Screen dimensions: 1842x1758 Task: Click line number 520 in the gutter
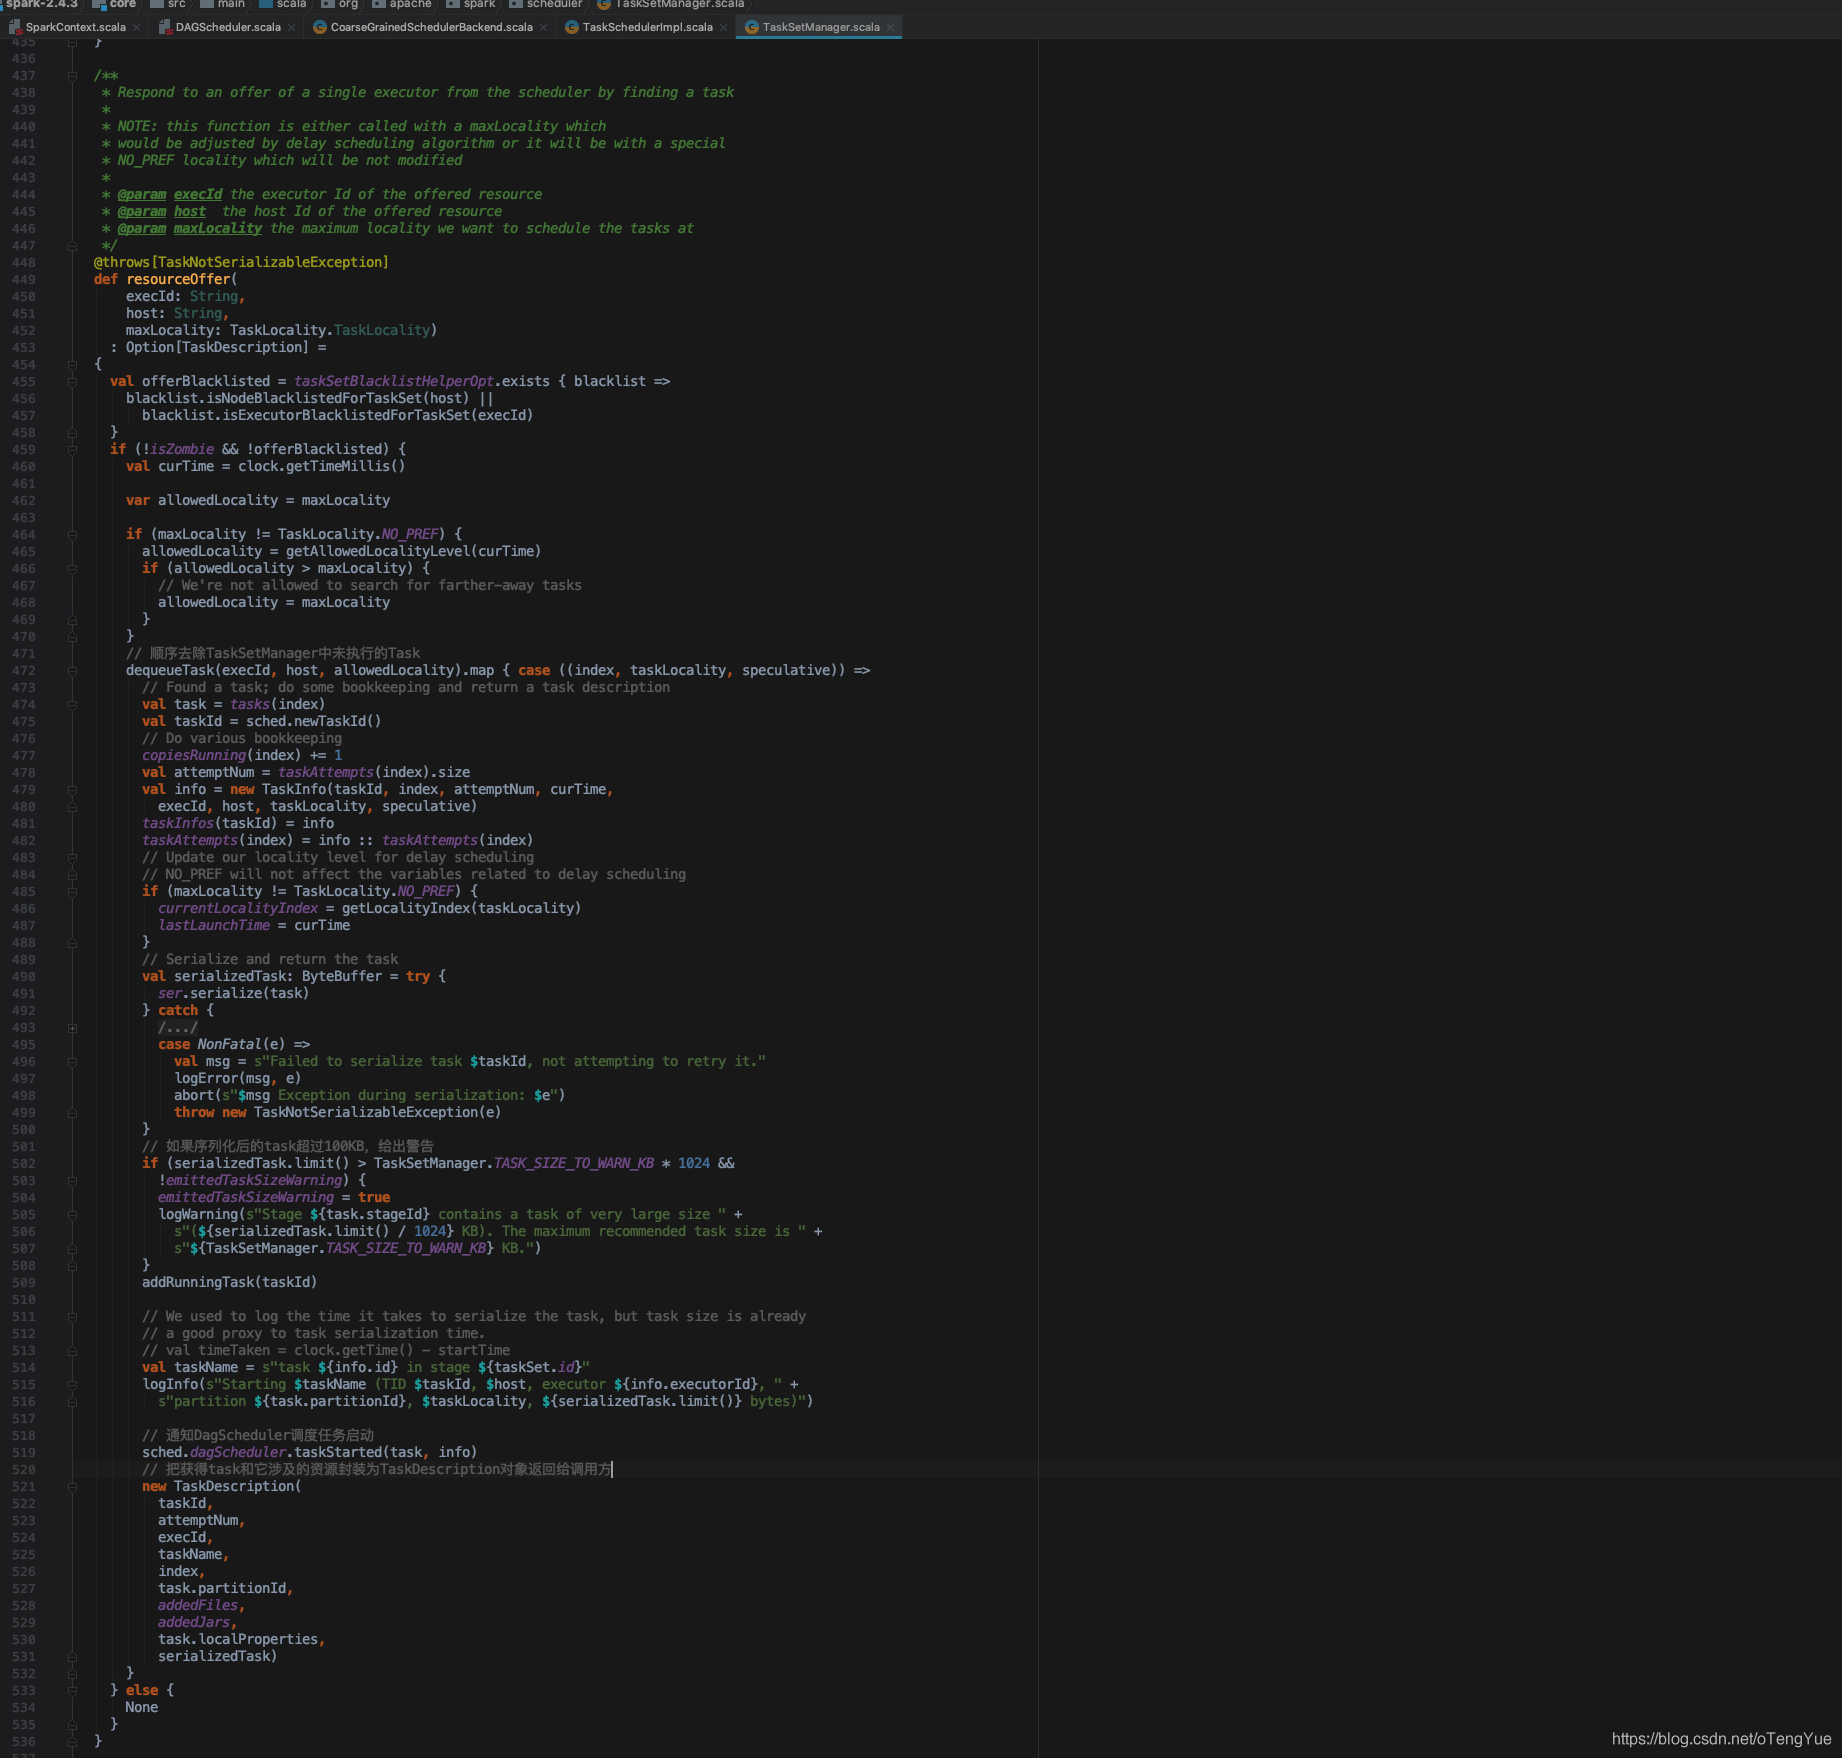[x=24, y=1470]
